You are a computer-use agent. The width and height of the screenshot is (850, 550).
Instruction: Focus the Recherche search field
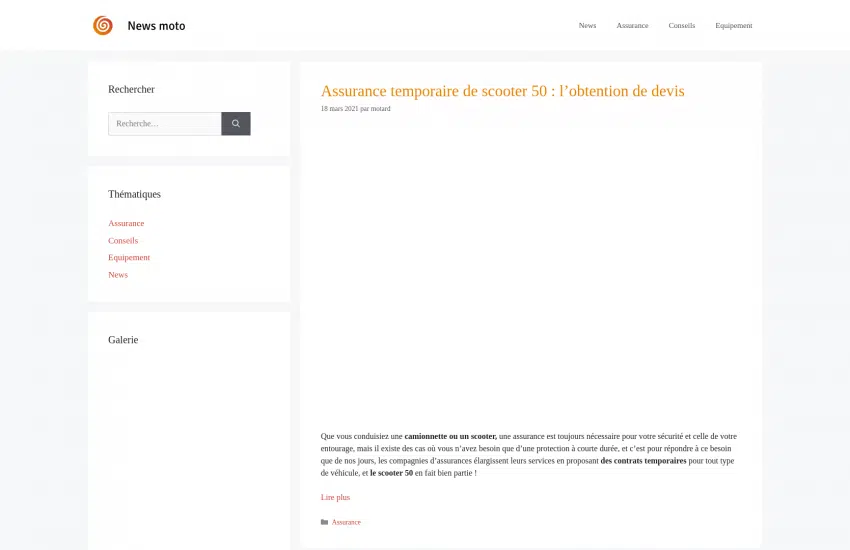coord(165,124)
